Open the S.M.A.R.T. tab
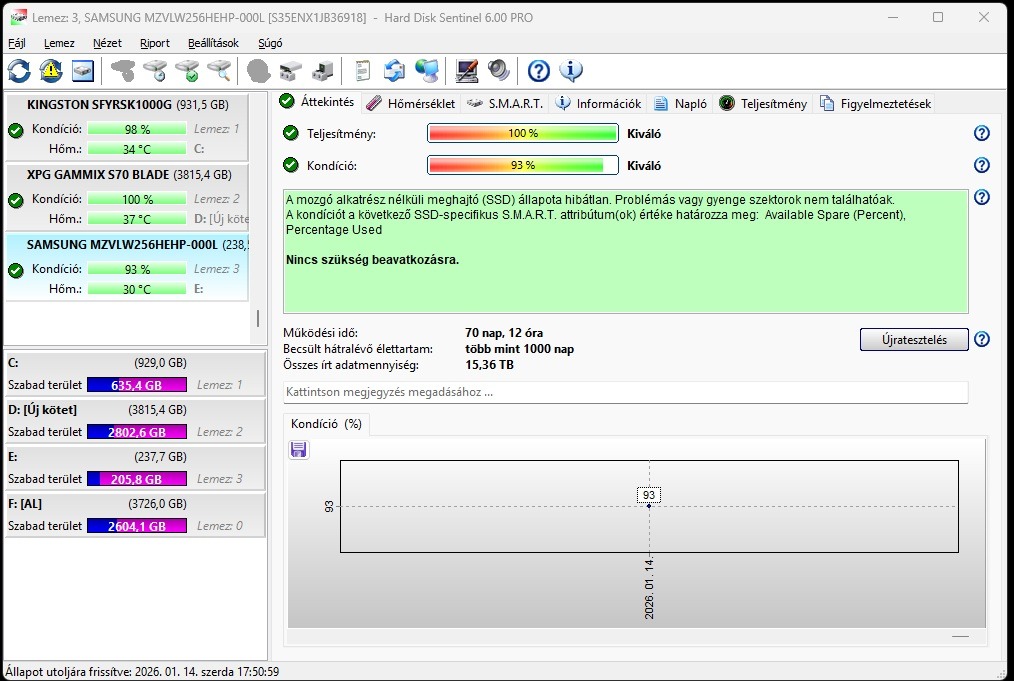 512,102
